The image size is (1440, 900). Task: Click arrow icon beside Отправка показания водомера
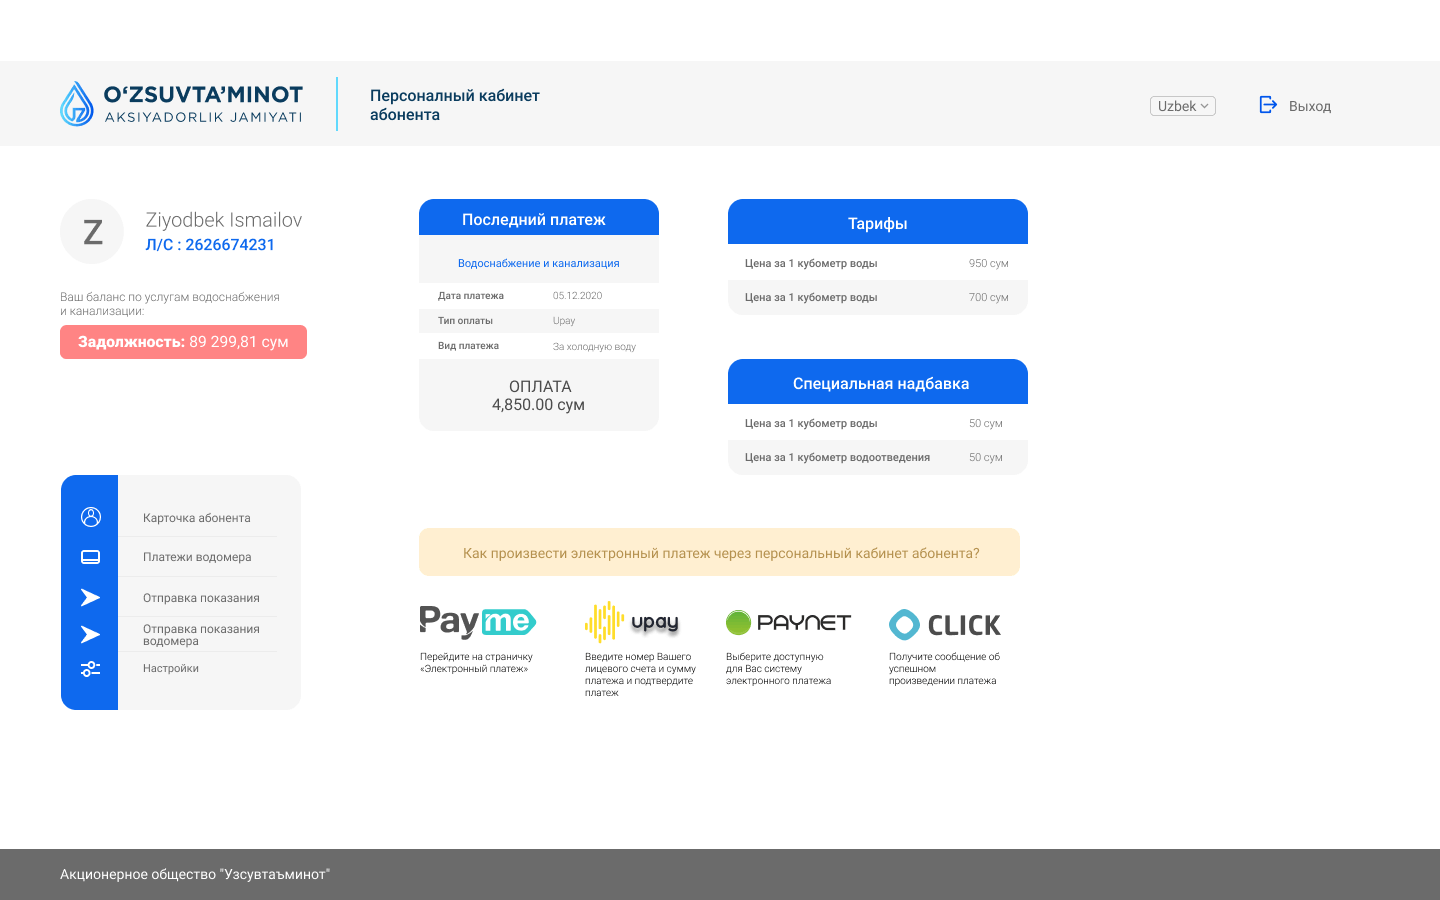90,634
